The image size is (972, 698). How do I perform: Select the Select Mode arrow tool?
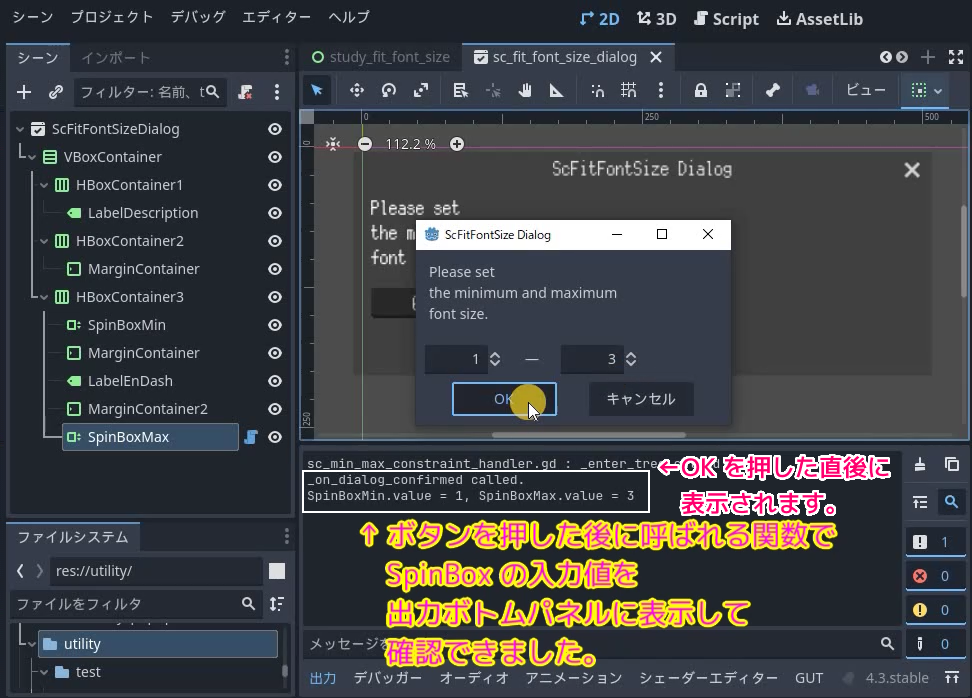click(317, 91)
